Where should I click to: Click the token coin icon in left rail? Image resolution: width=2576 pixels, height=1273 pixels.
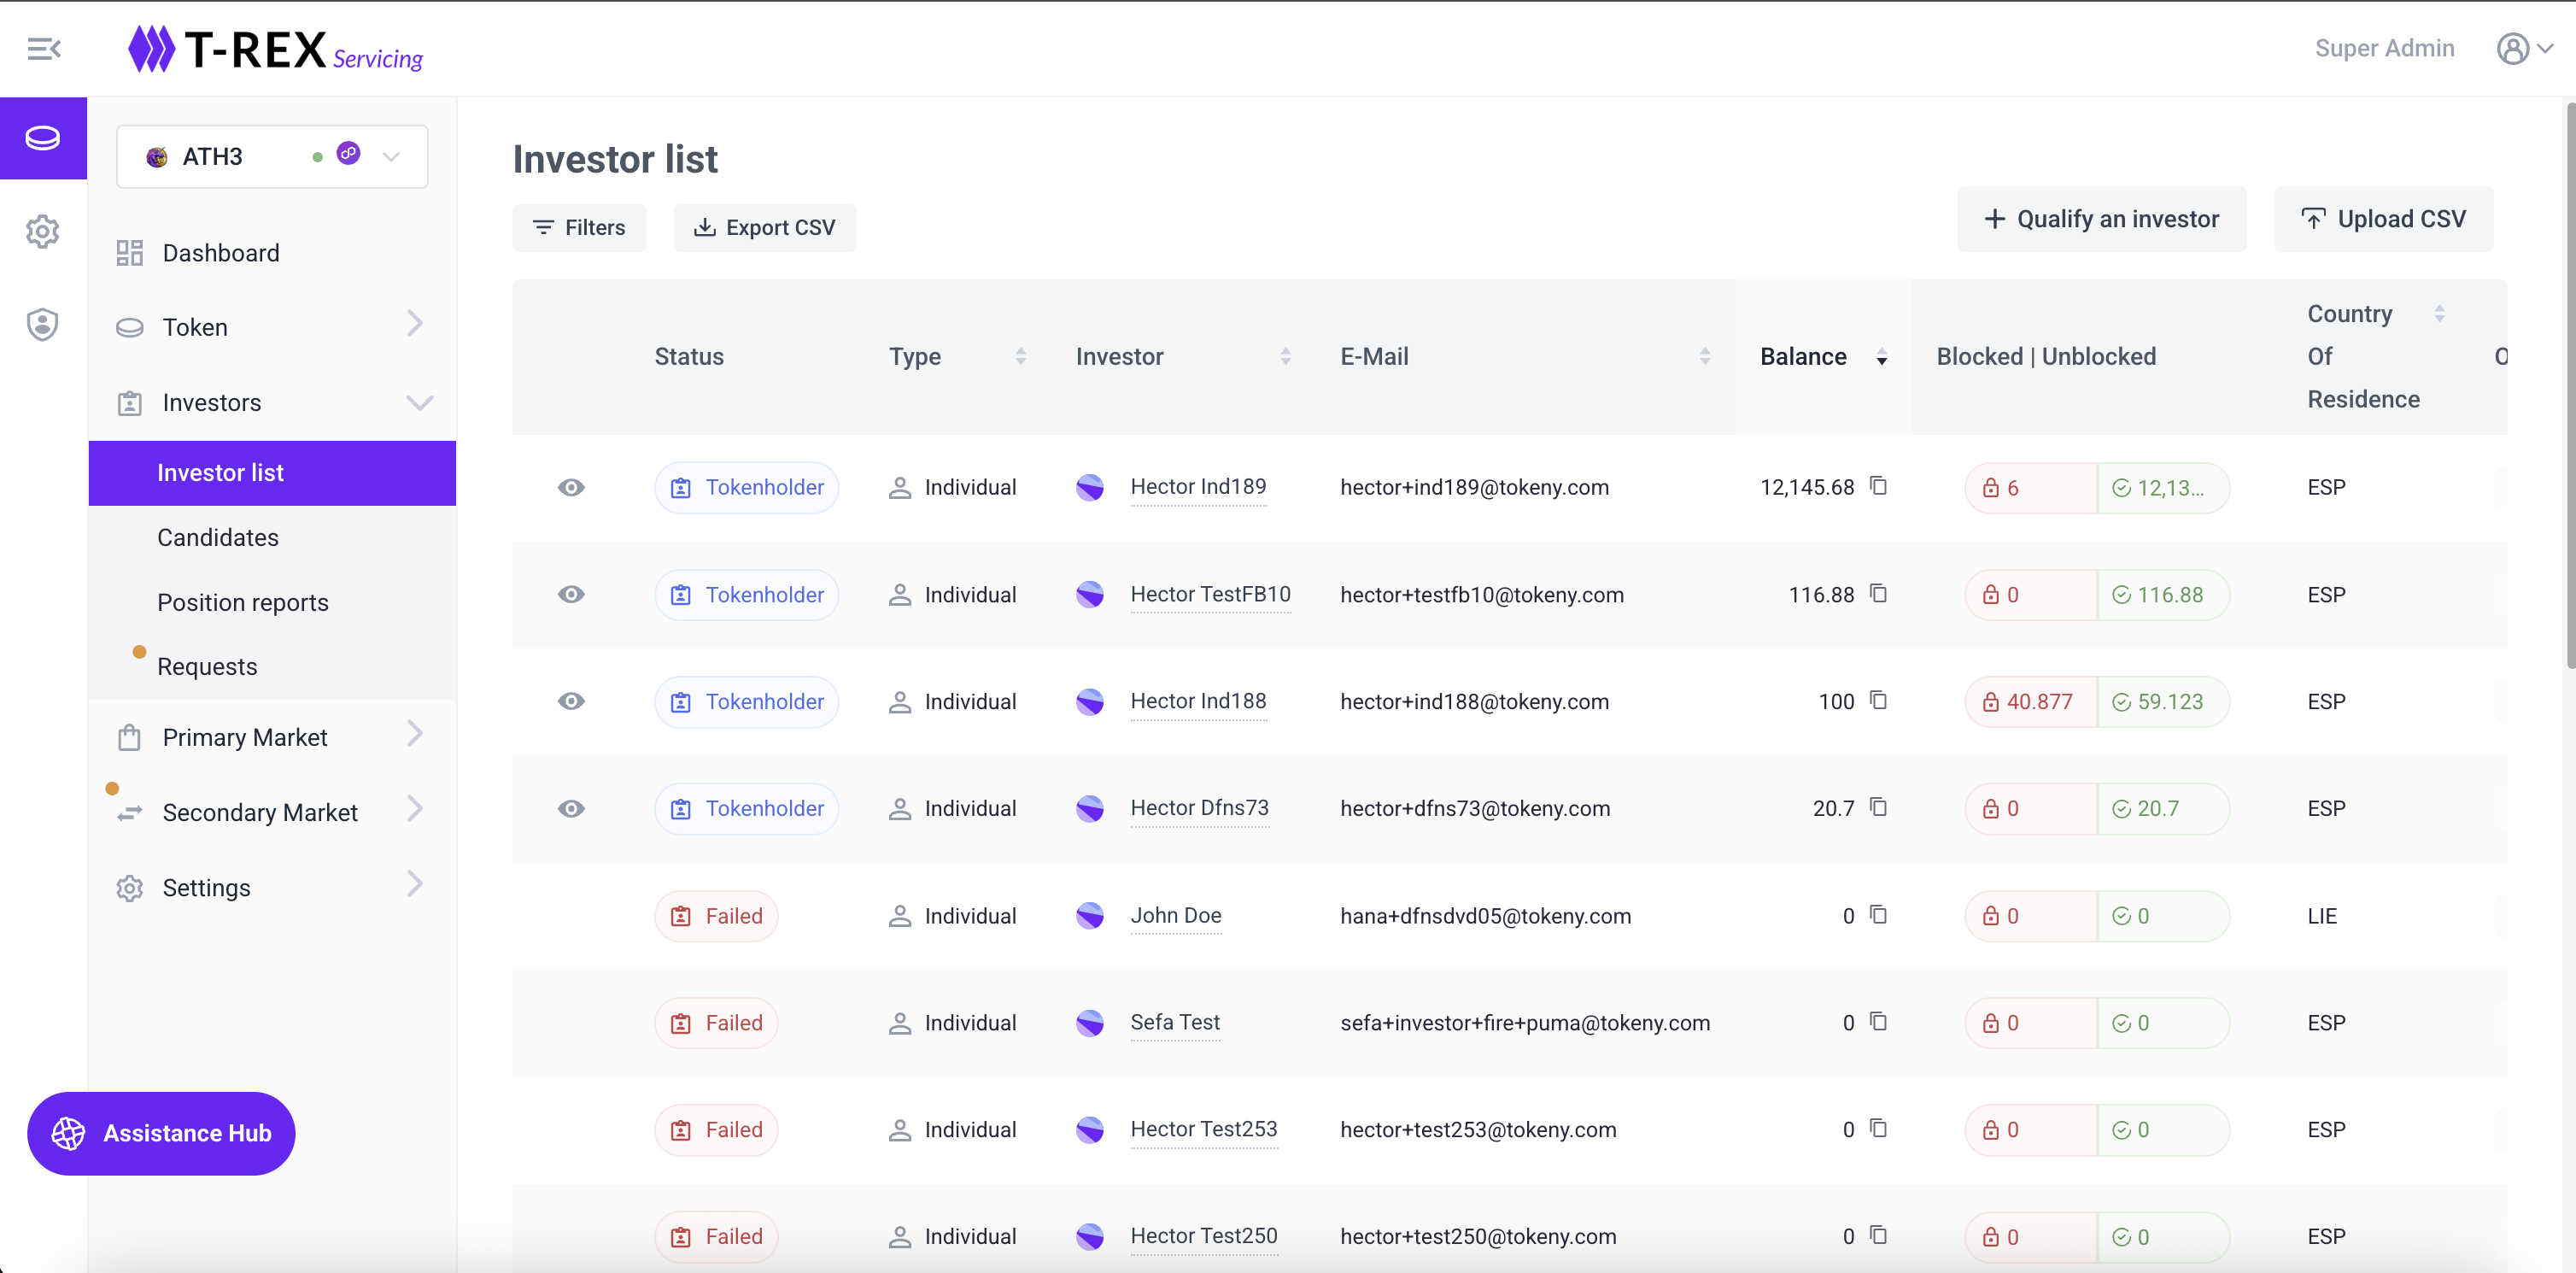point(43,138)
